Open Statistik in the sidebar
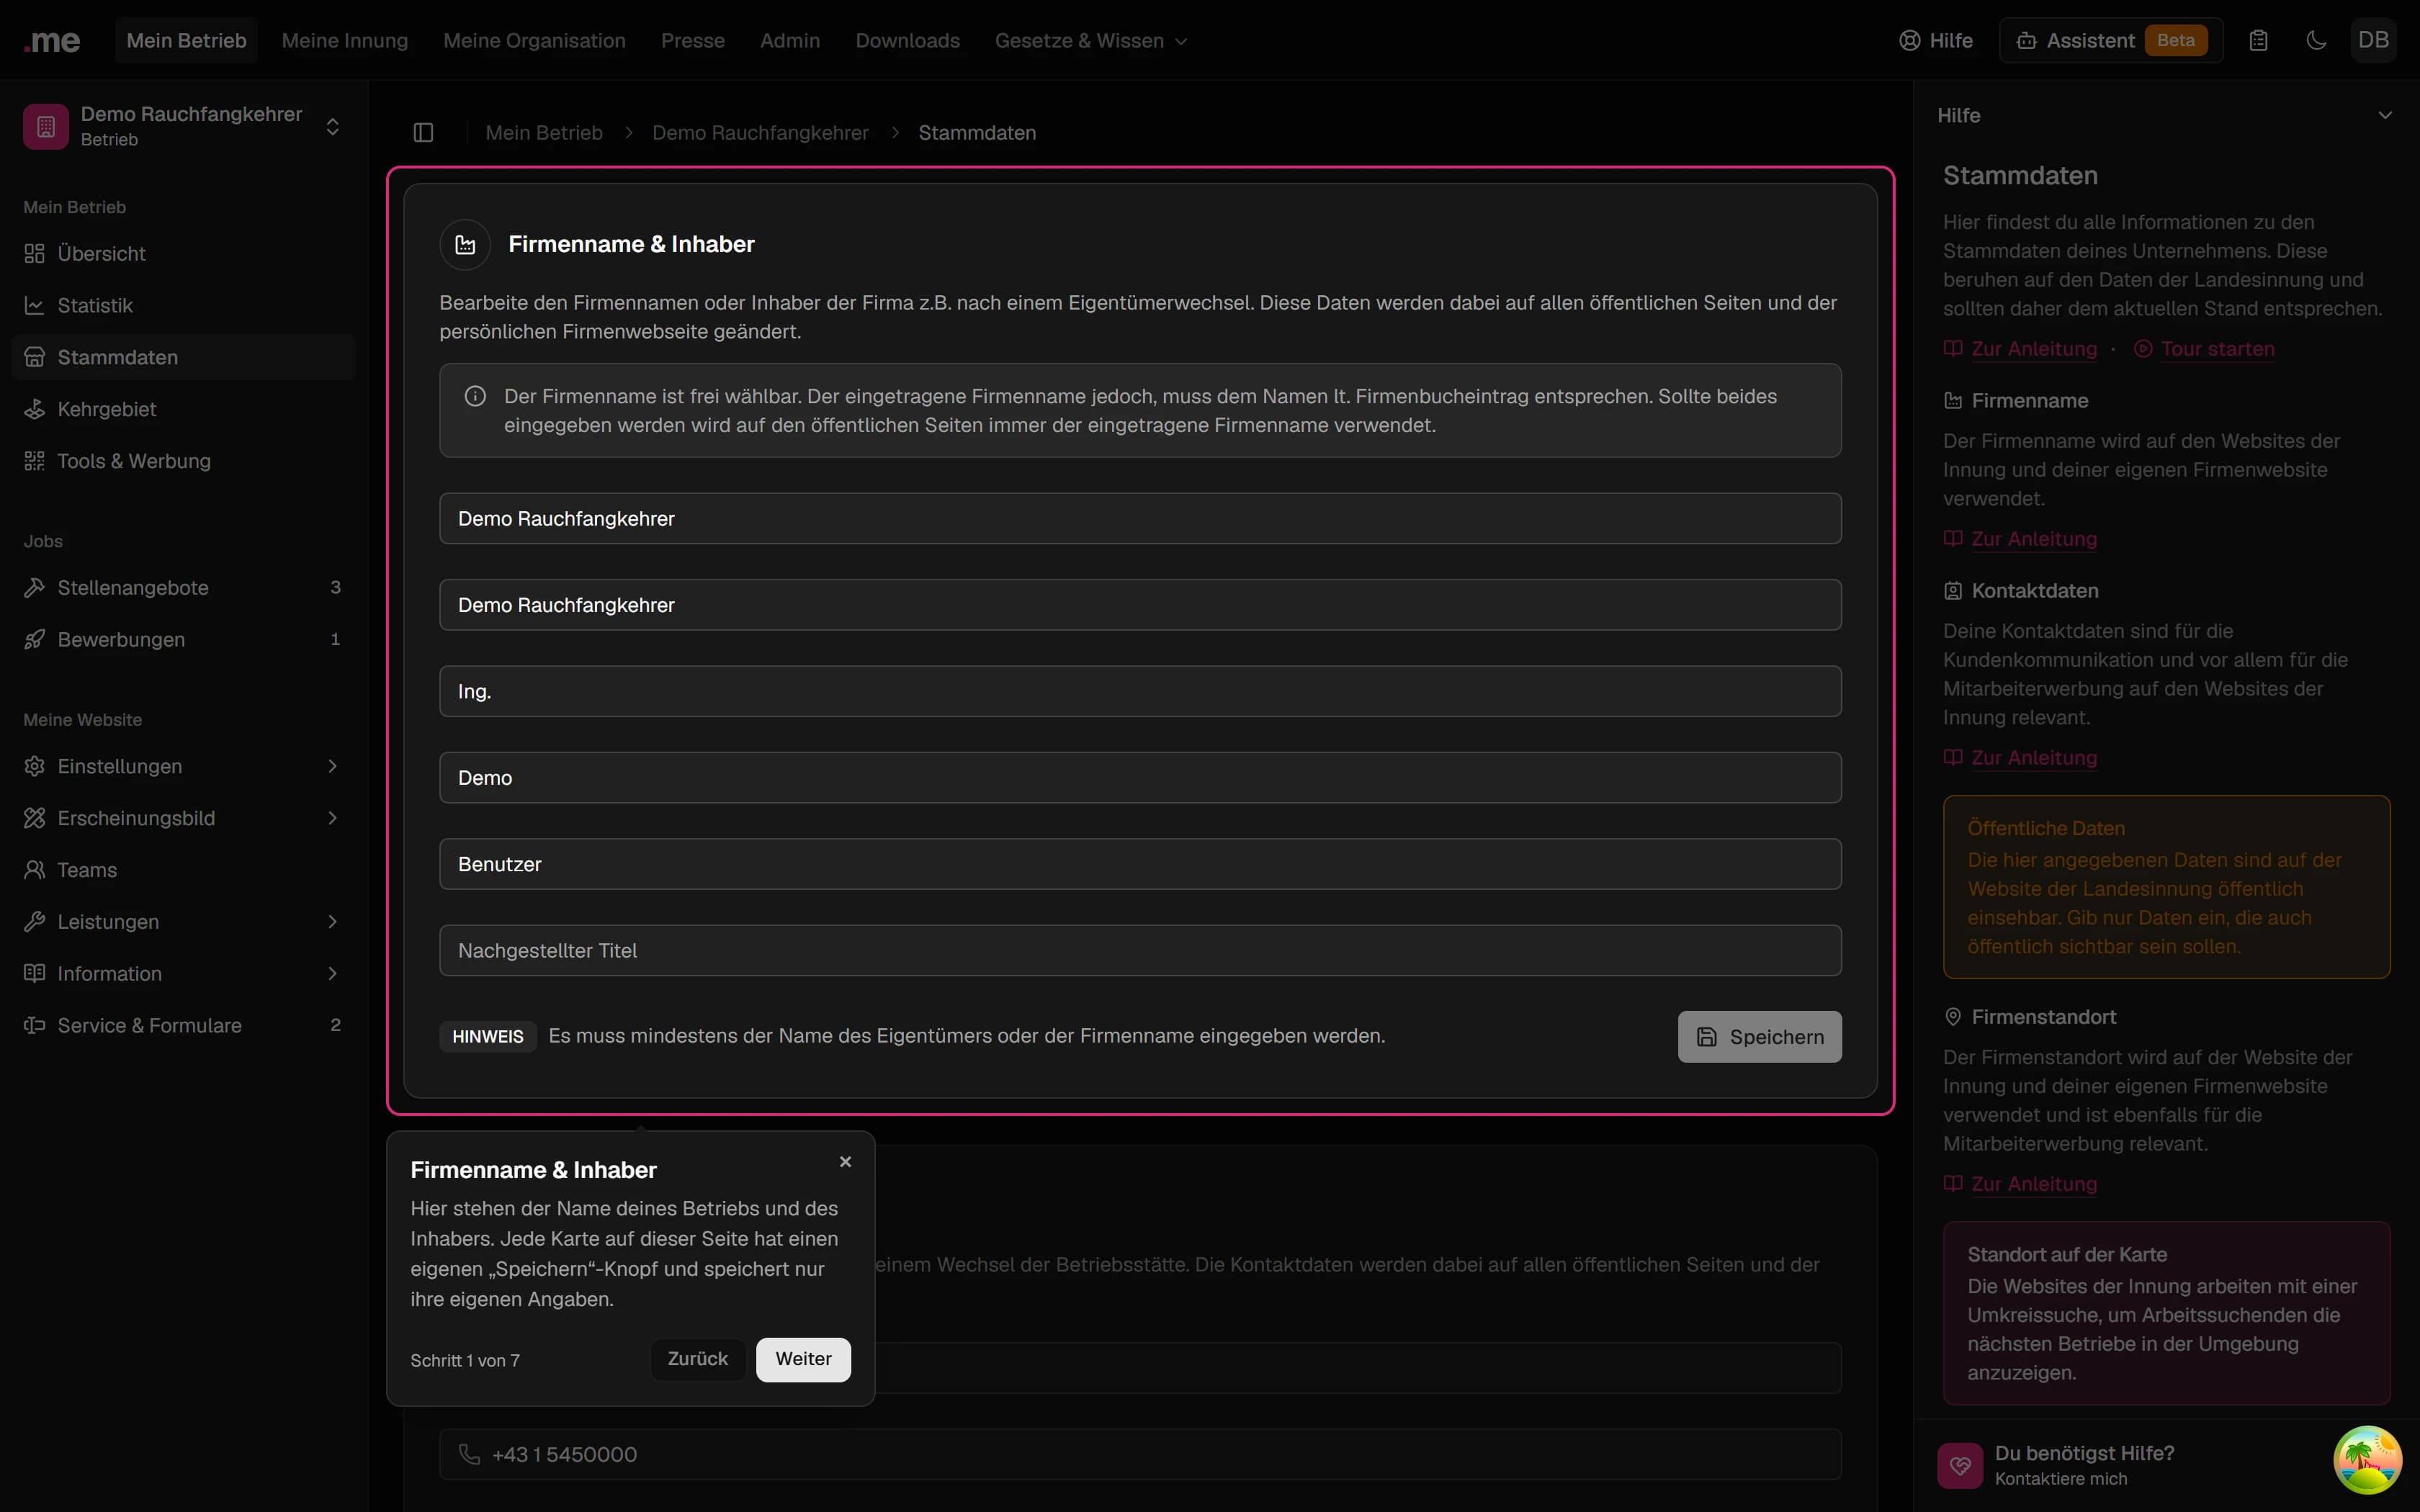Image resolution: width=2420 pixels, height=1512 pixels. (184, 306)
